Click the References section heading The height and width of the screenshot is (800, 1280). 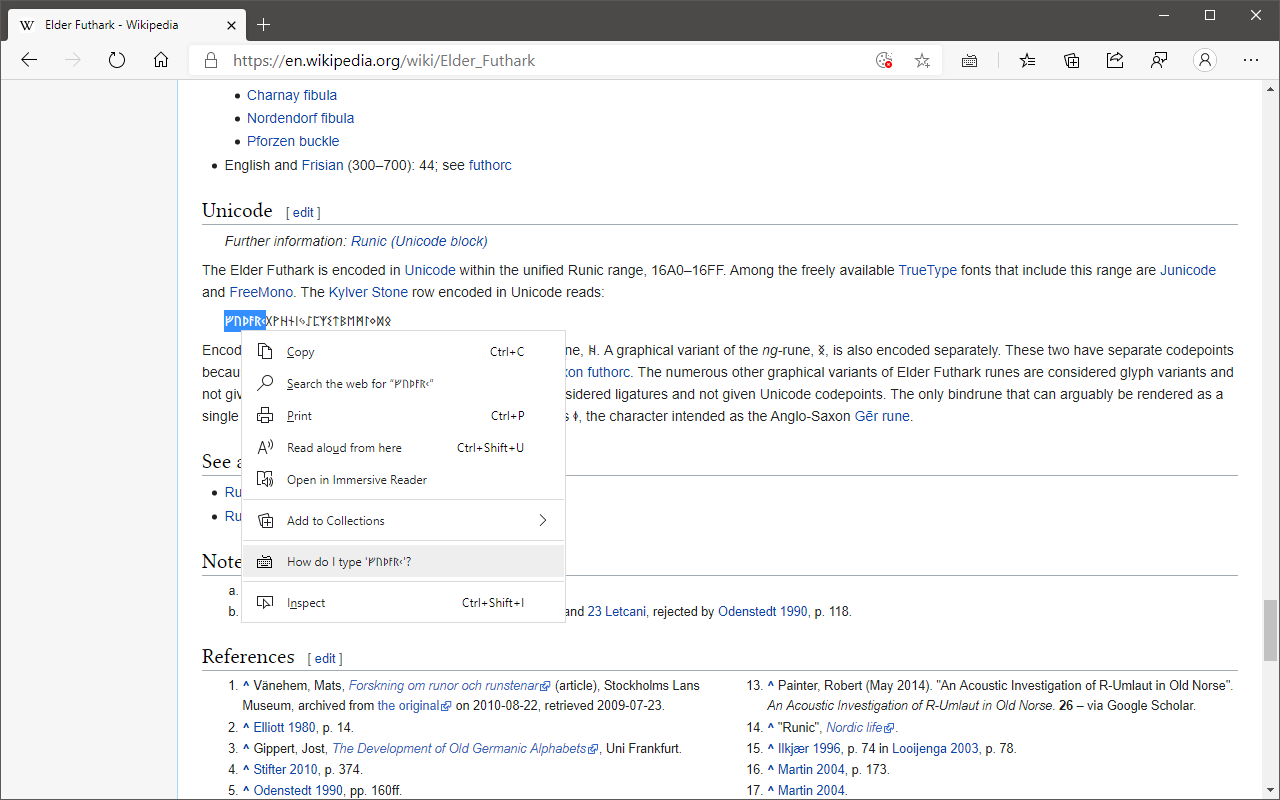click(x=248, y=657)
